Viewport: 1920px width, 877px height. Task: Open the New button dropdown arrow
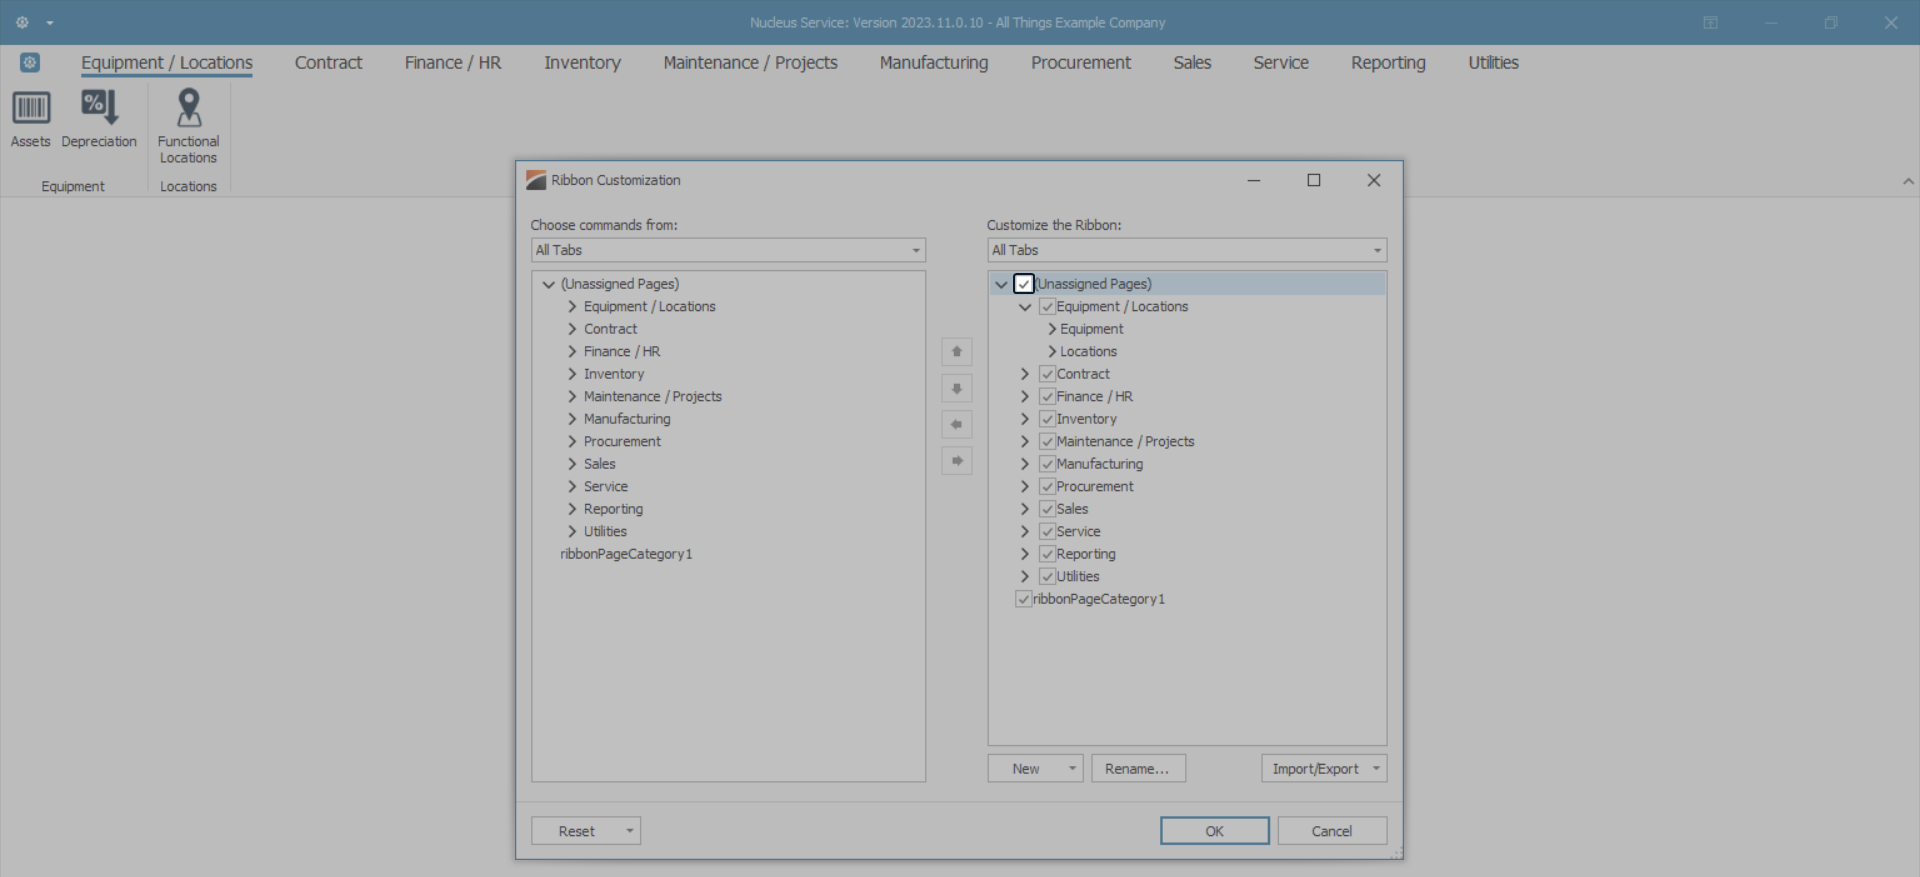[1072, 768]
